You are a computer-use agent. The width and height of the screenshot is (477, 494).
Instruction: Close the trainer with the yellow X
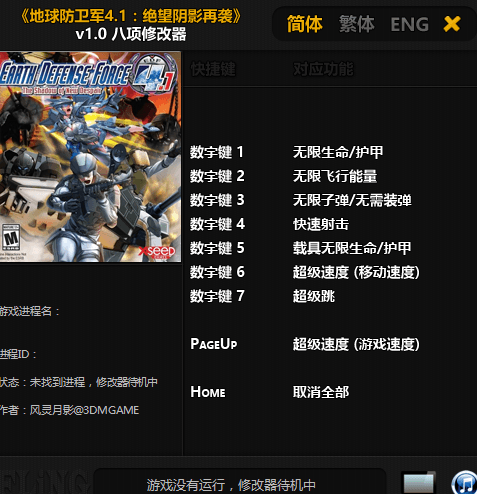point(452,24)
